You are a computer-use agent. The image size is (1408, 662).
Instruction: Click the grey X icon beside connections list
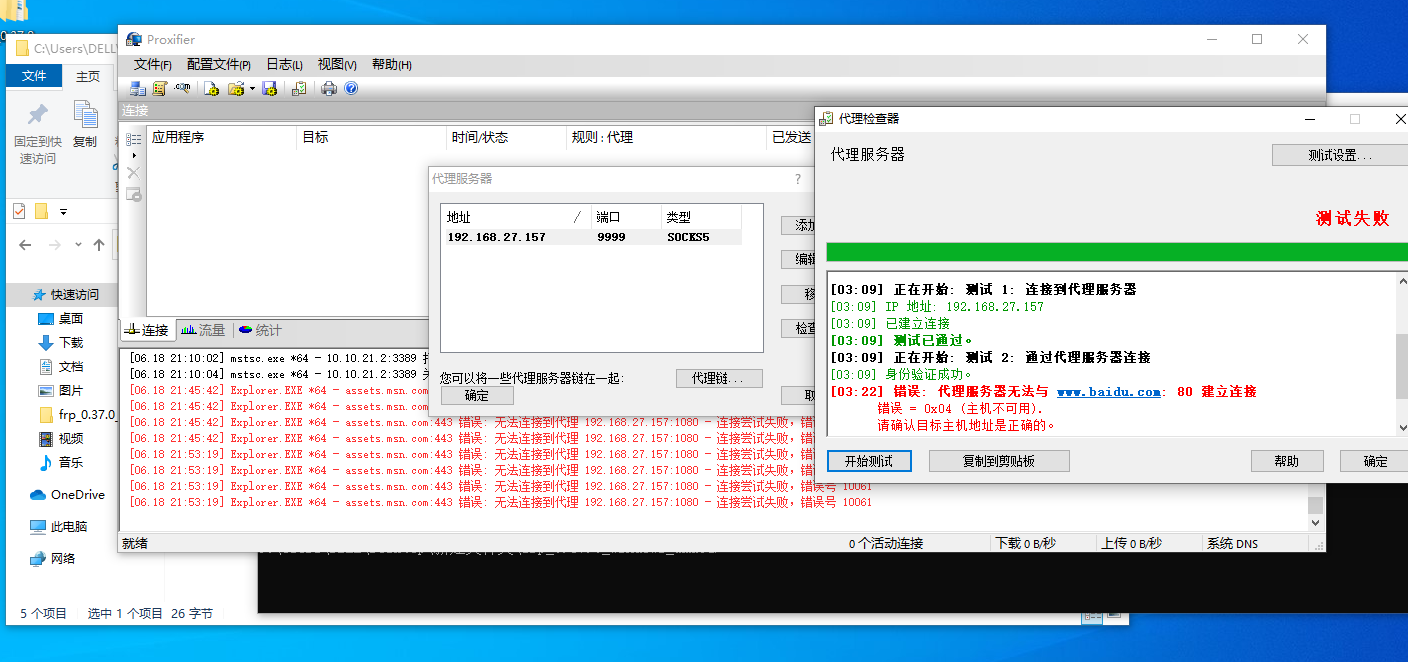133,173
